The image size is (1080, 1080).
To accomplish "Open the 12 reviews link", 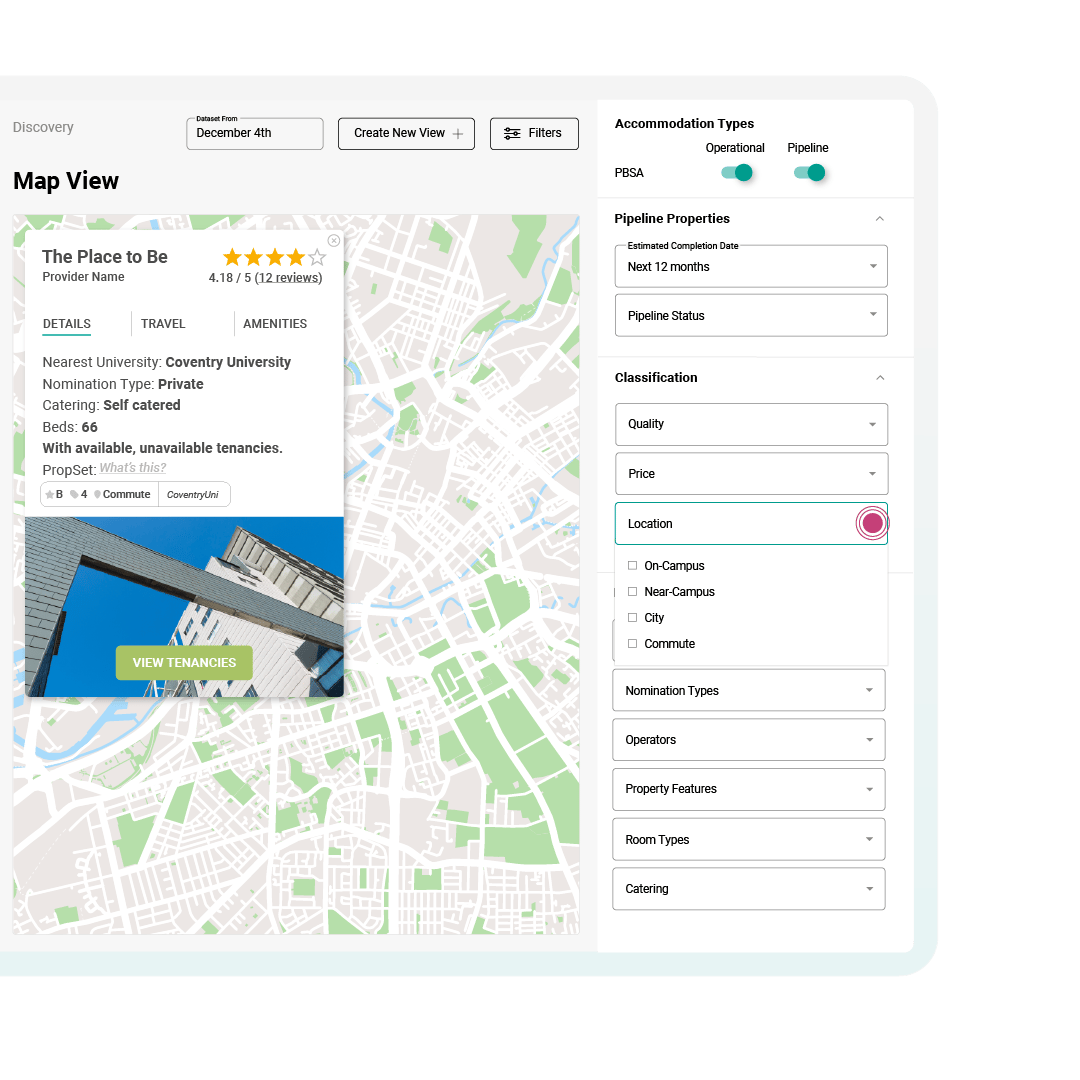I will [x=289, y=277].
